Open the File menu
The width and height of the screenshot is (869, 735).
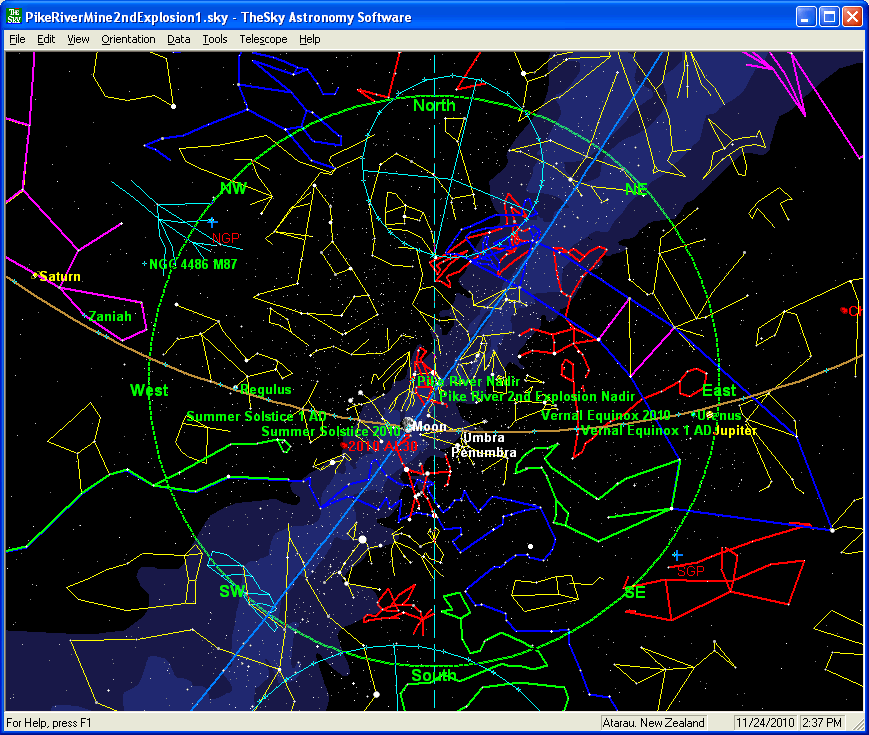pyautogui.click(x=17, y=39)
